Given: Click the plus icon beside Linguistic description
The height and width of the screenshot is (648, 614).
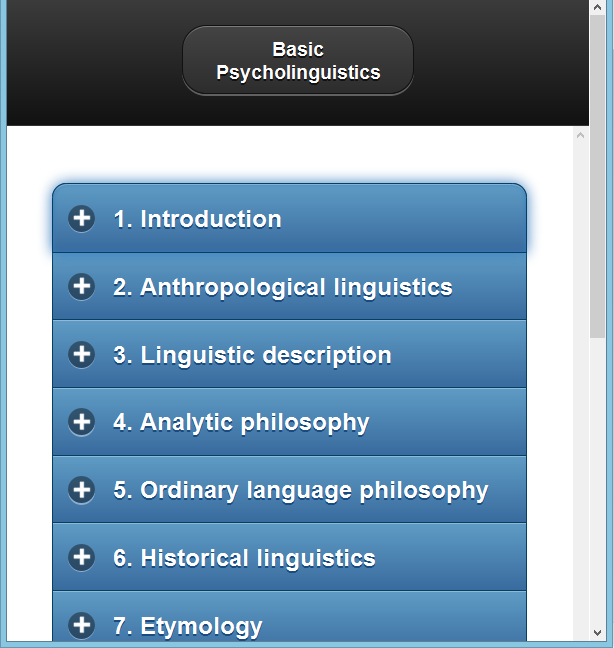Looking at the screenshot, I should coord(82,354).
